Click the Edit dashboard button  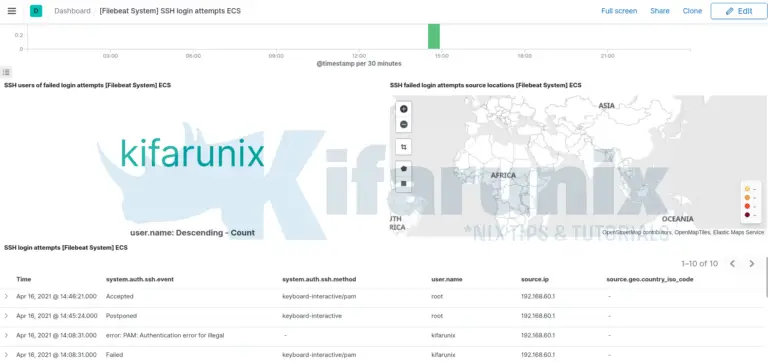739,11
